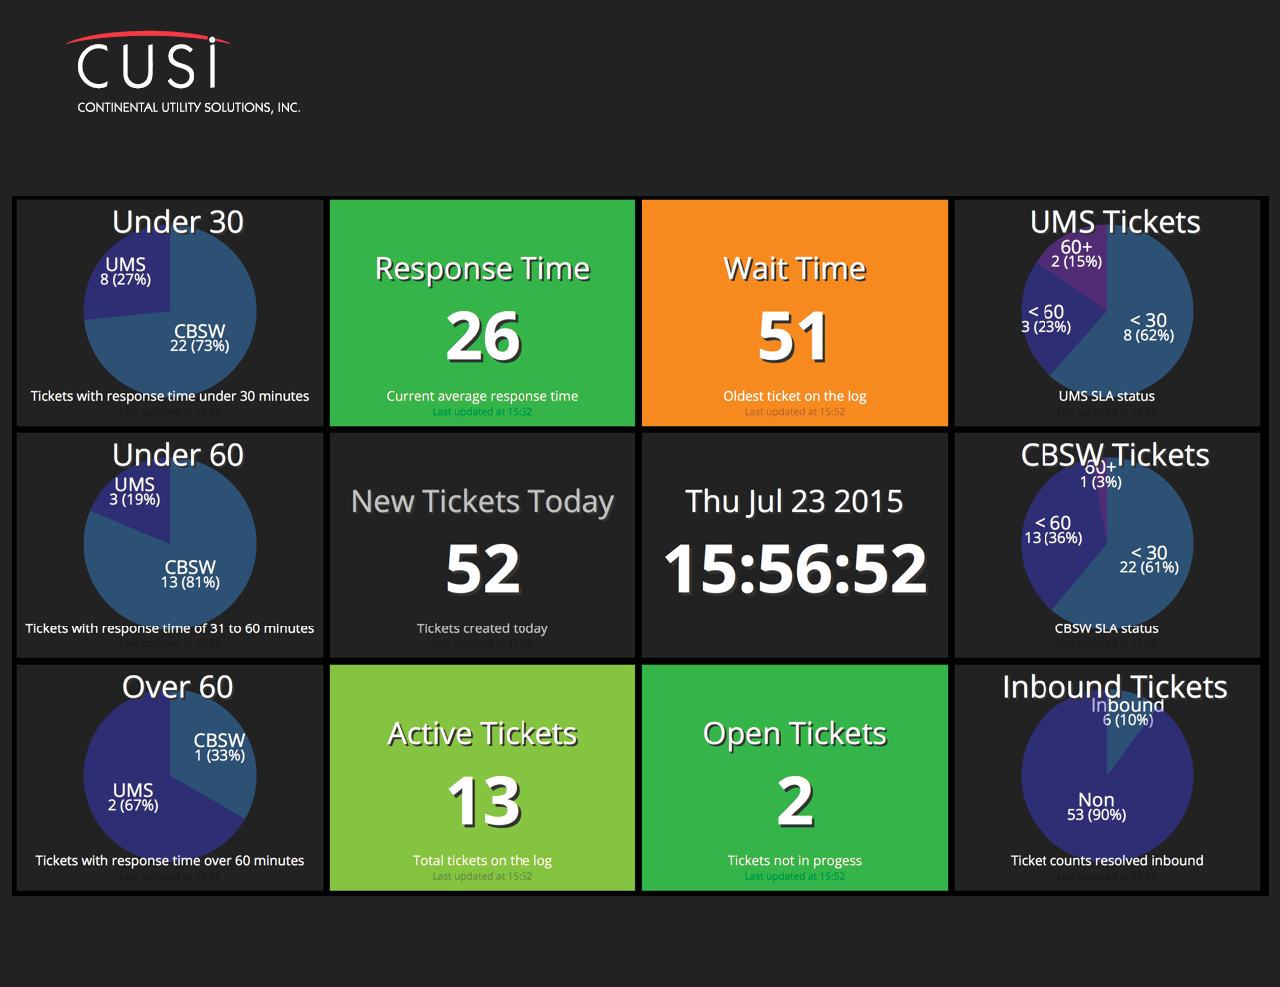Image resolution: width=1280 pixels, height=987 pixels.
Task: Click the Open Tickets number 2
Action: click(x=794, y=798)
